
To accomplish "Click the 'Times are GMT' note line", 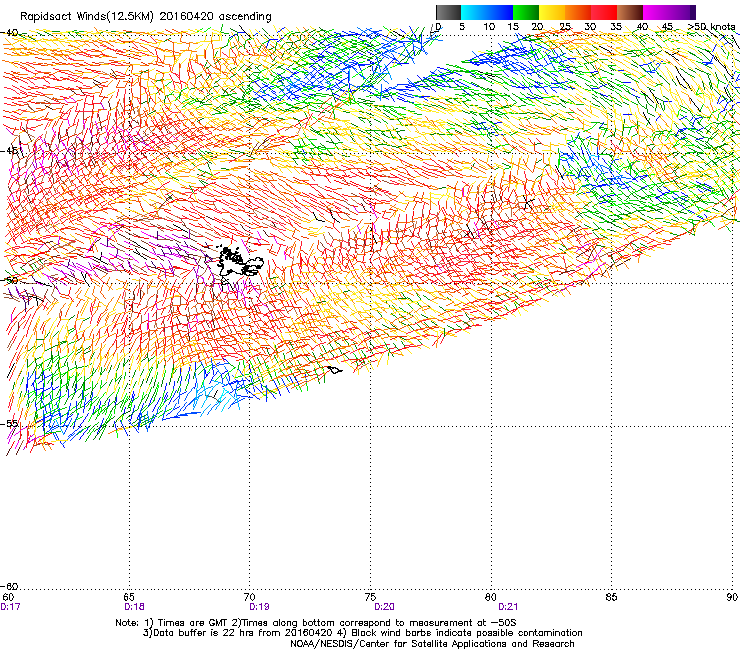I will pos(316,623).
